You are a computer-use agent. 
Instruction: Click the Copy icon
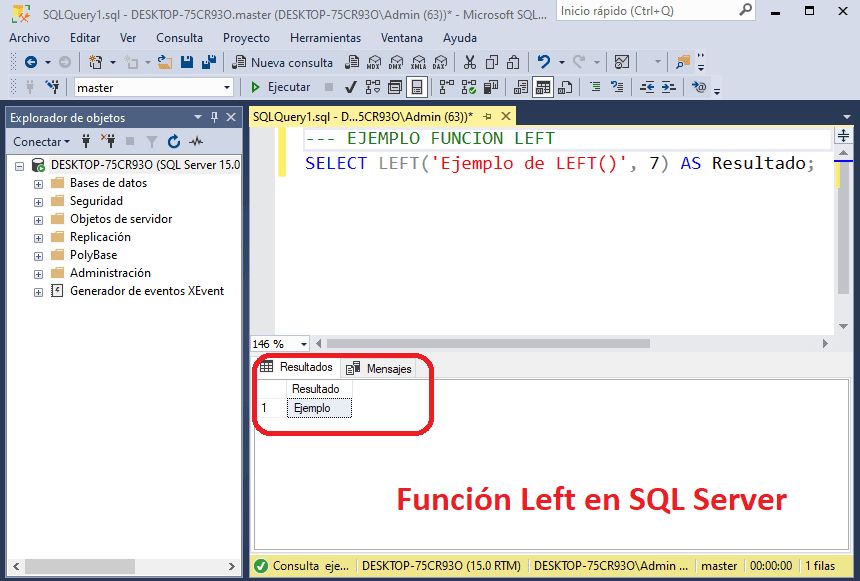(491, 62)
